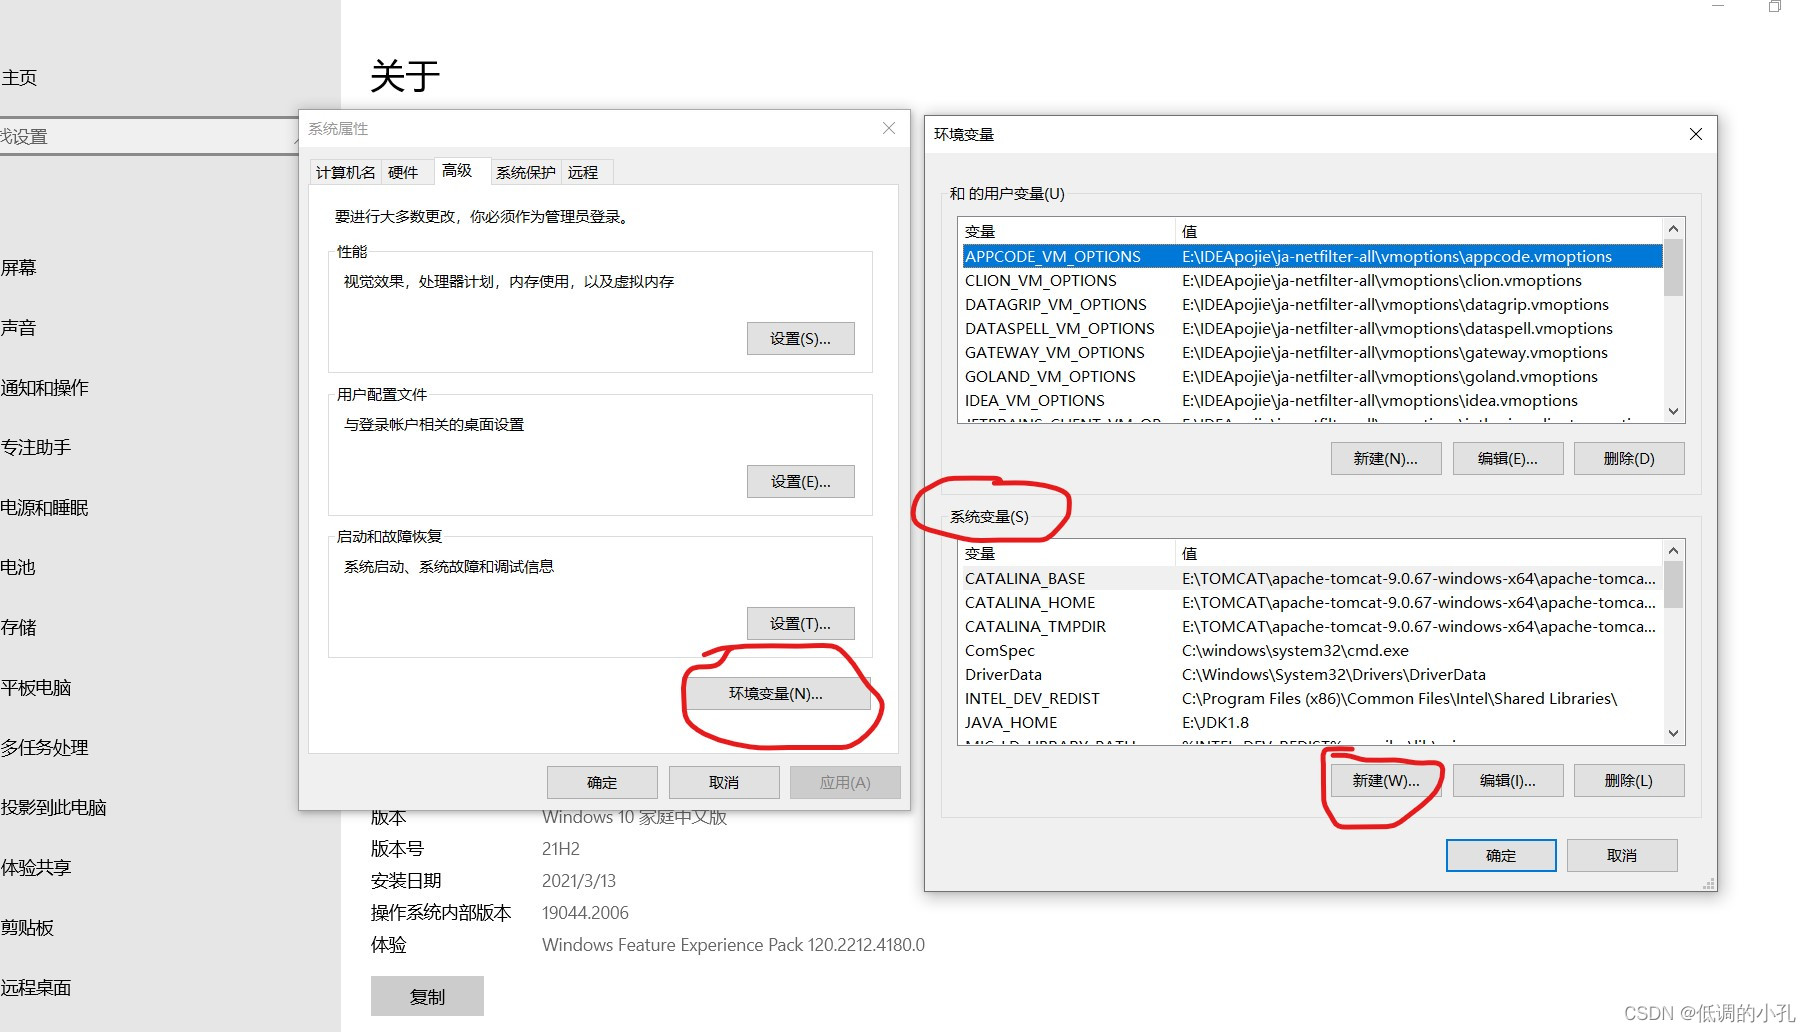The width and height of the screenshot is (1811, 1032).
Task: Select the DATASPELL_VM_OPTIONS row
Action: [x=1311, y=328]
